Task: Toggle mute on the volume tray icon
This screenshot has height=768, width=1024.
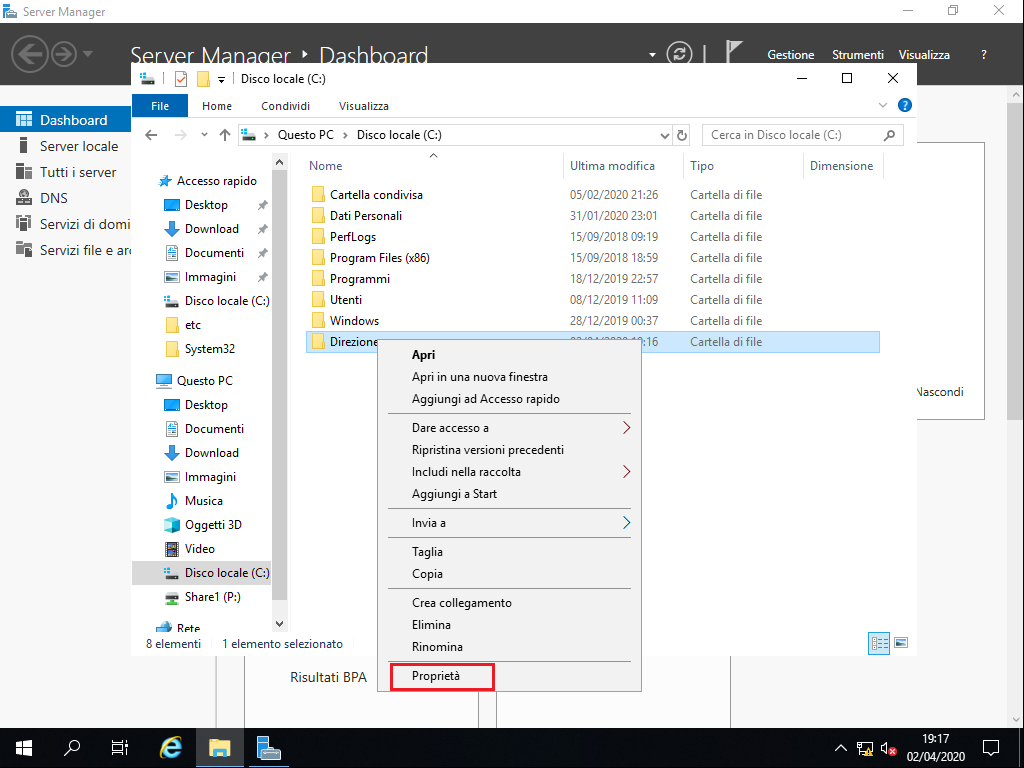Action: [x=887, y=748]
